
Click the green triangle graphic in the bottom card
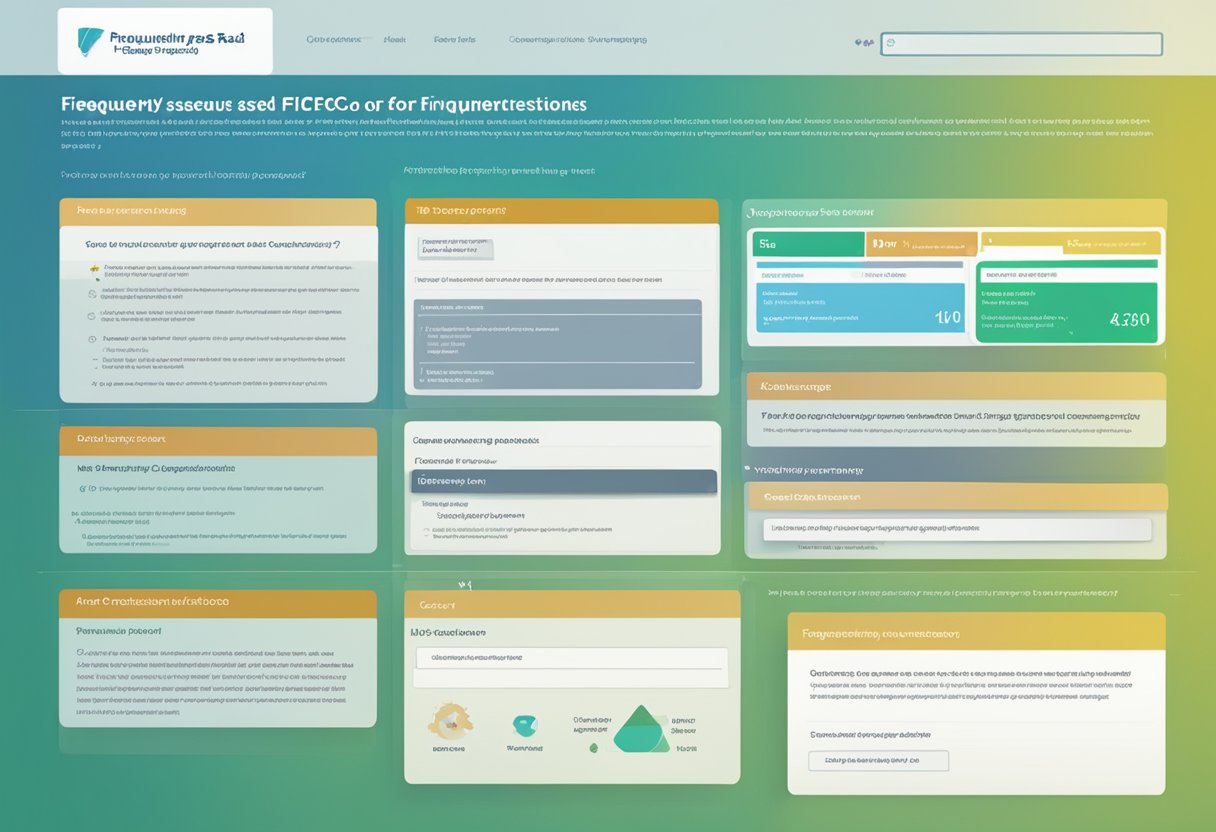[x=640, y=728]
